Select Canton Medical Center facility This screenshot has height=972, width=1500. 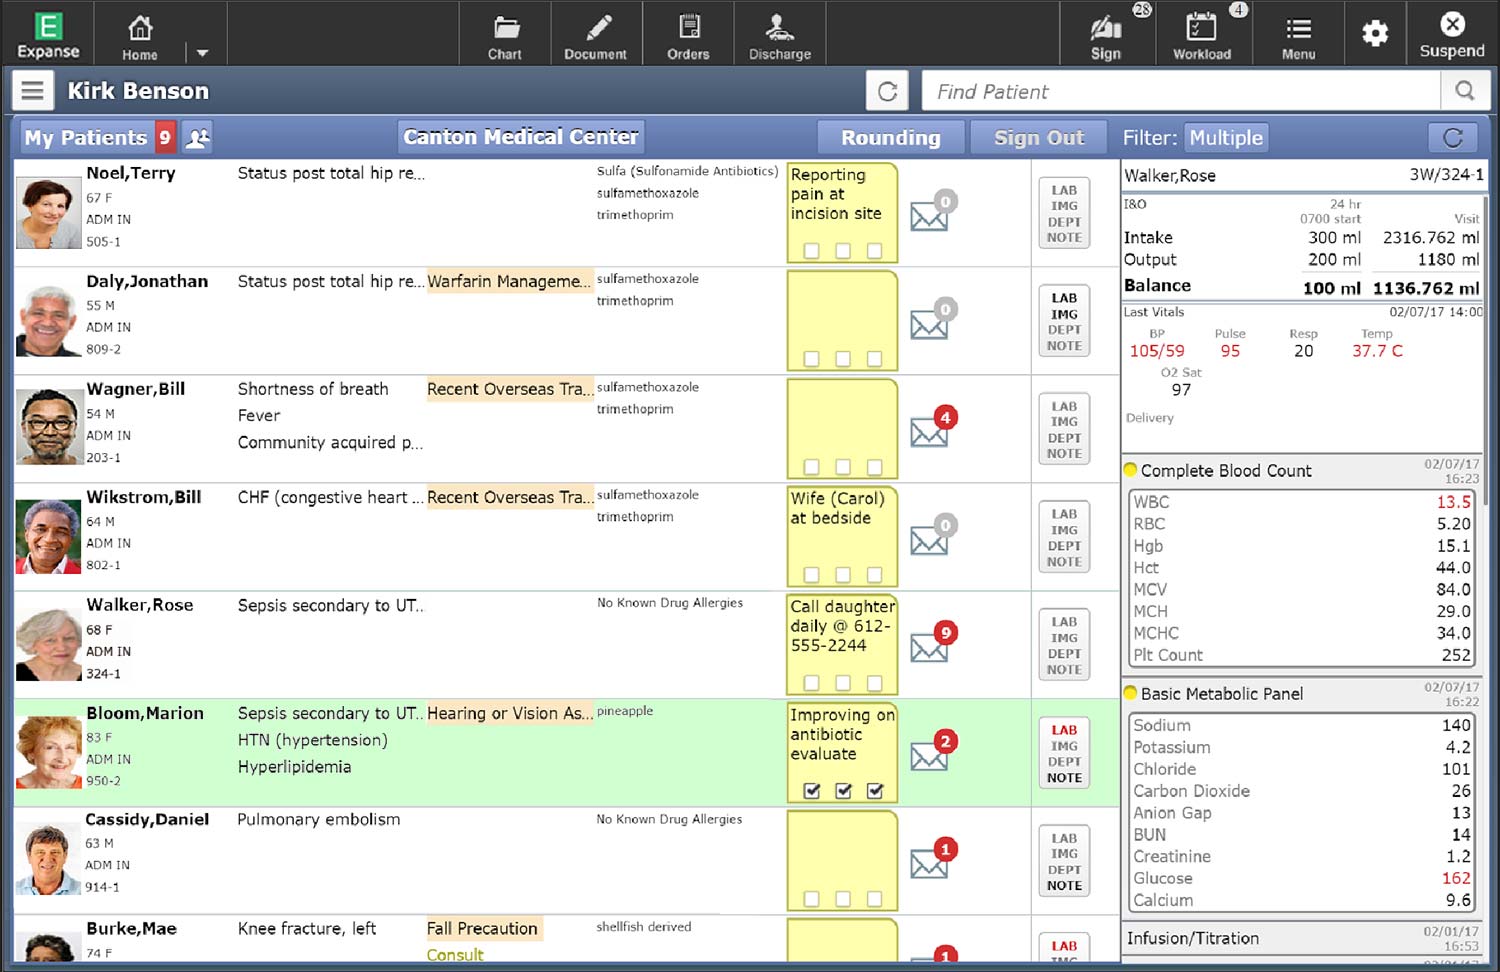click(x=520, y=136)
